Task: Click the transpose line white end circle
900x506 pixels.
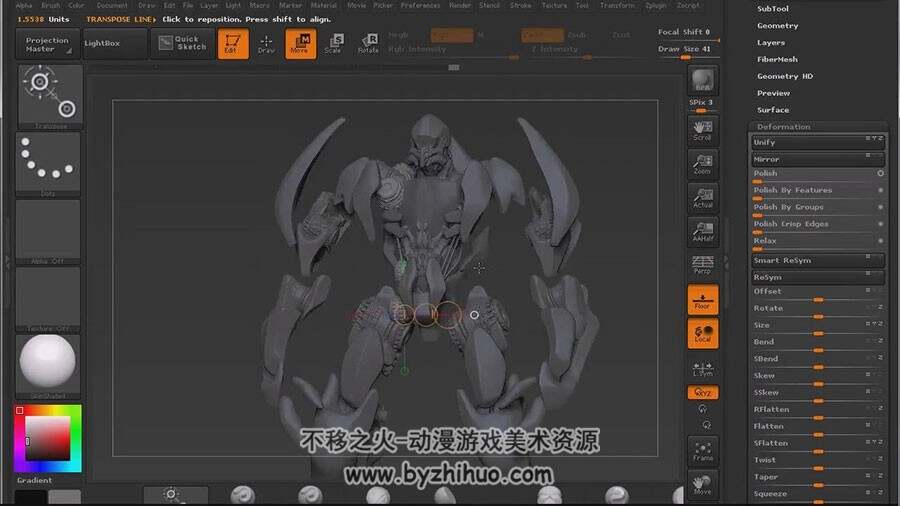Action: tap(474, 315)
